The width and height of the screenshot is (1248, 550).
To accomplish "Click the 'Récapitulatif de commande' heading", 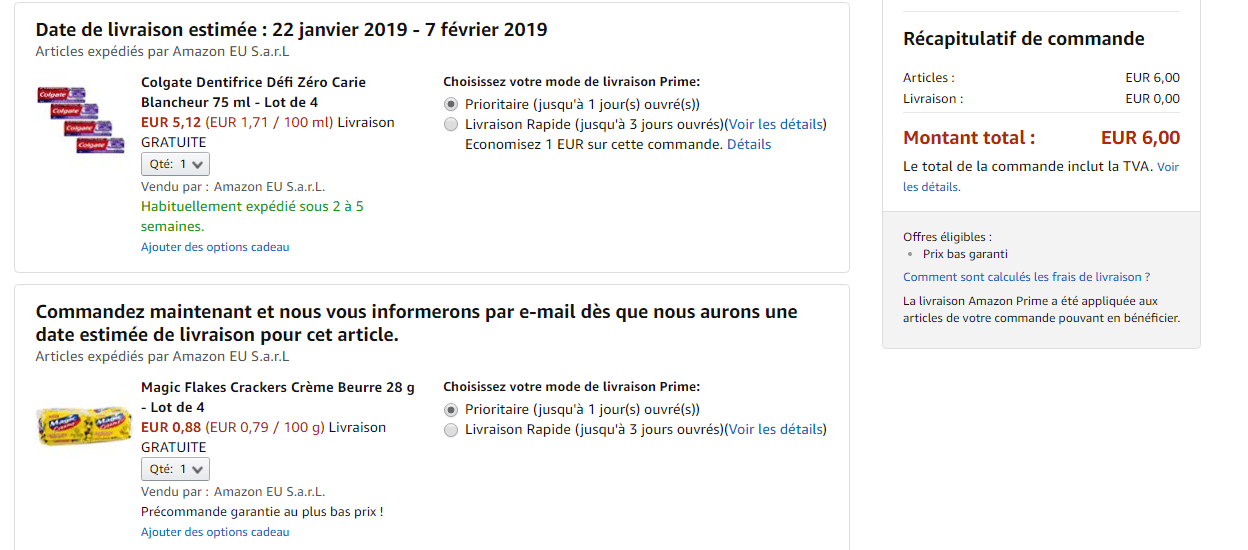I will pyautogui.click(x=1023, y=39).
